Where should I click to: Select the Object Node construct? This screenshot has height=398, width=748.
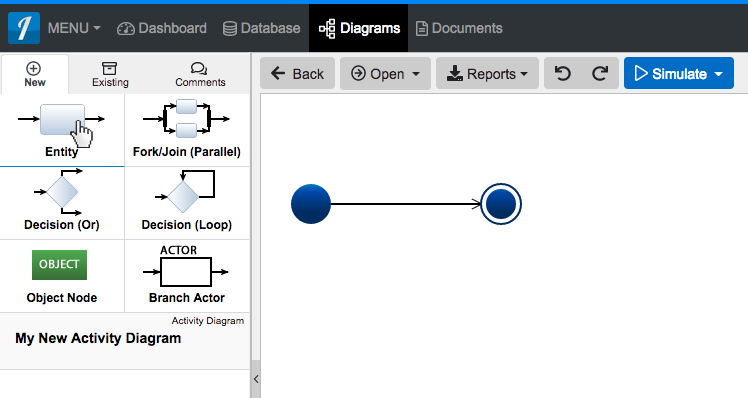click(x=62, y=276)
